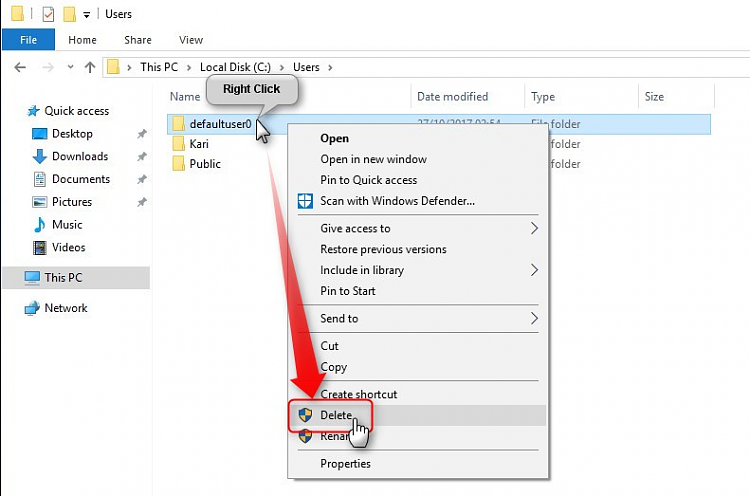The width and height of the screenshot is (750, 496).
Task: Click the Desktop monitor icon in sidebar
Action: 39,134
